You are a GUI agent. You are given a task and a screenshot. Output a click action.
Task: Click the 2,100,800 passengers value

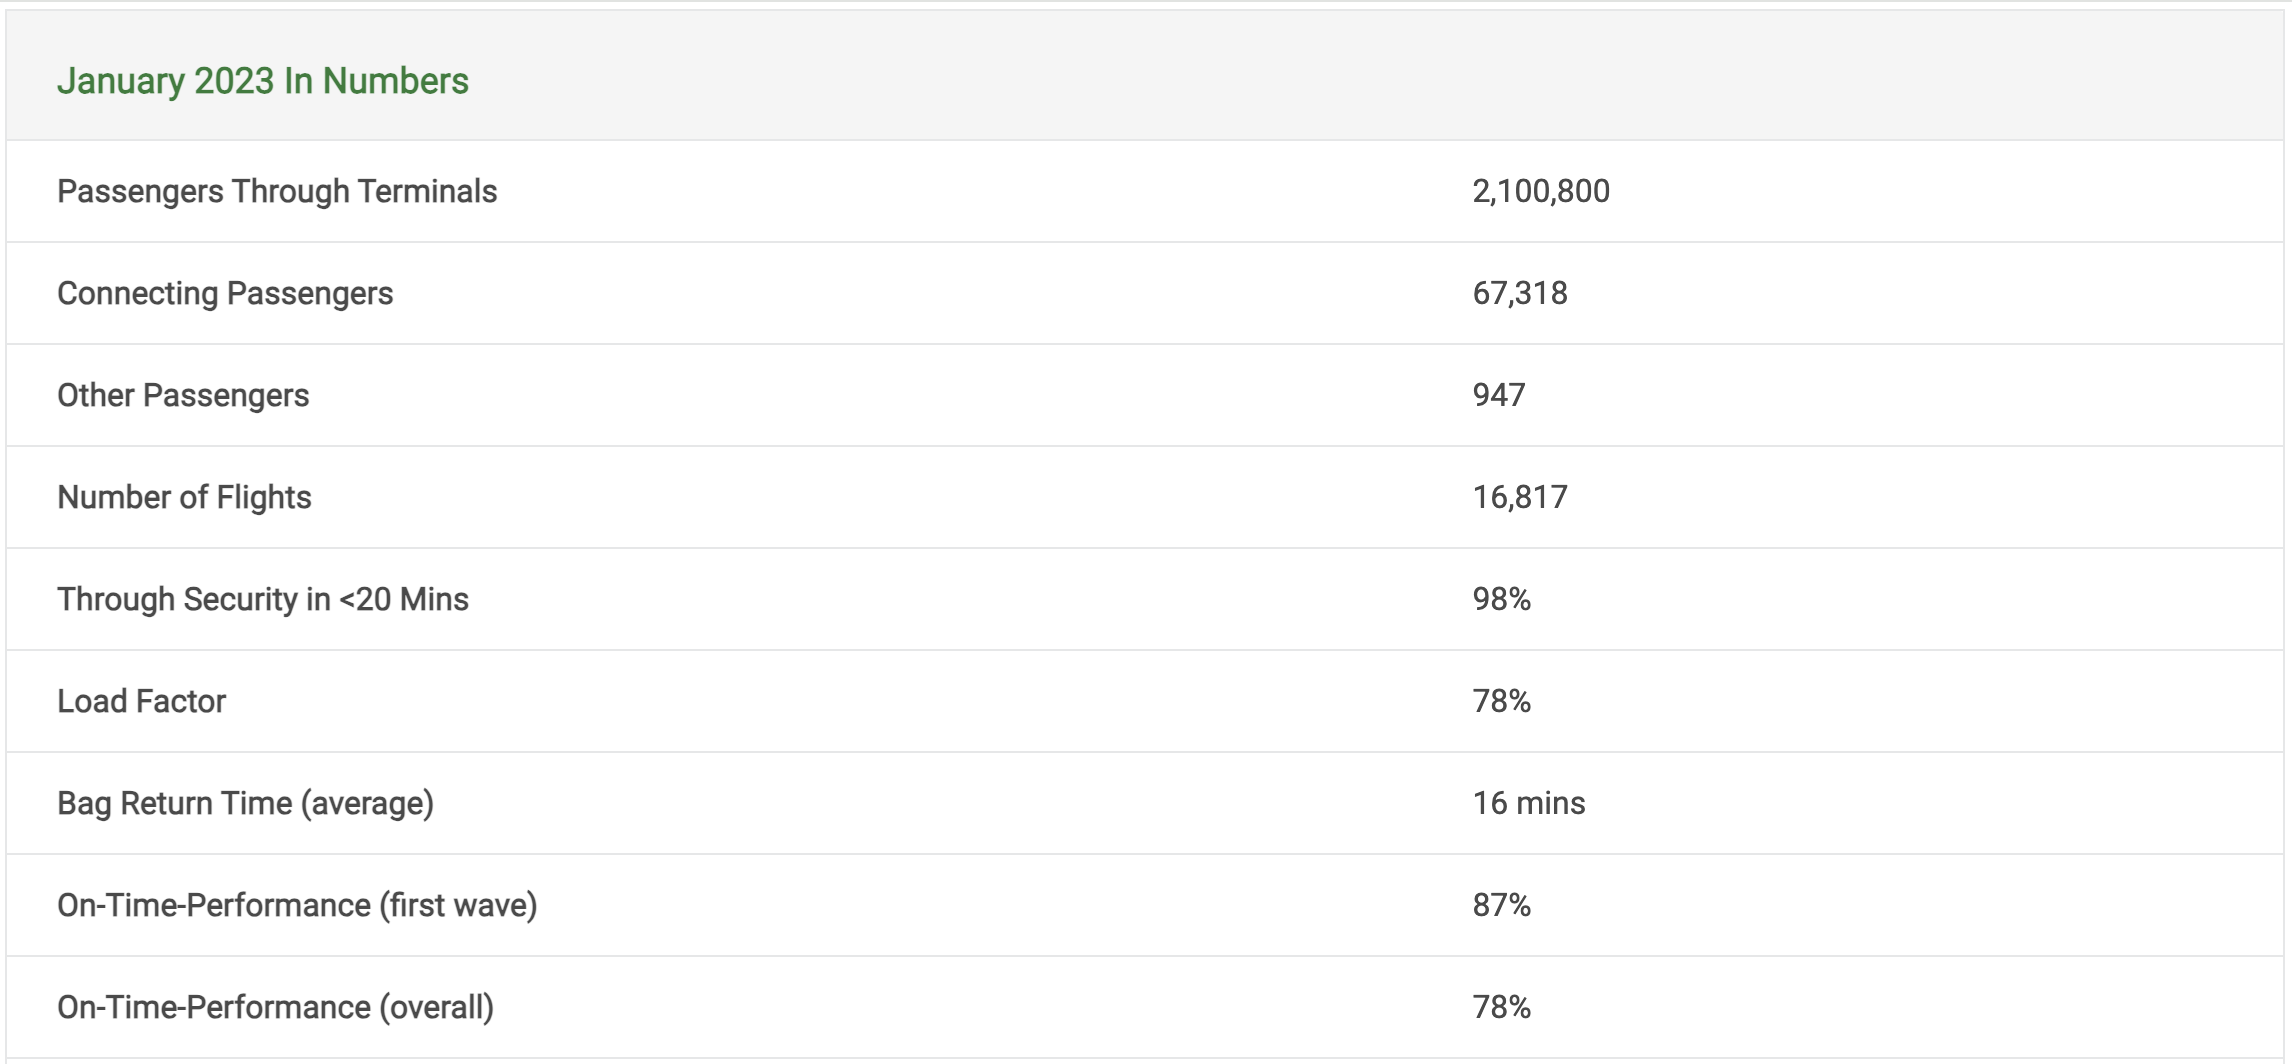[x=1541, y=191]
